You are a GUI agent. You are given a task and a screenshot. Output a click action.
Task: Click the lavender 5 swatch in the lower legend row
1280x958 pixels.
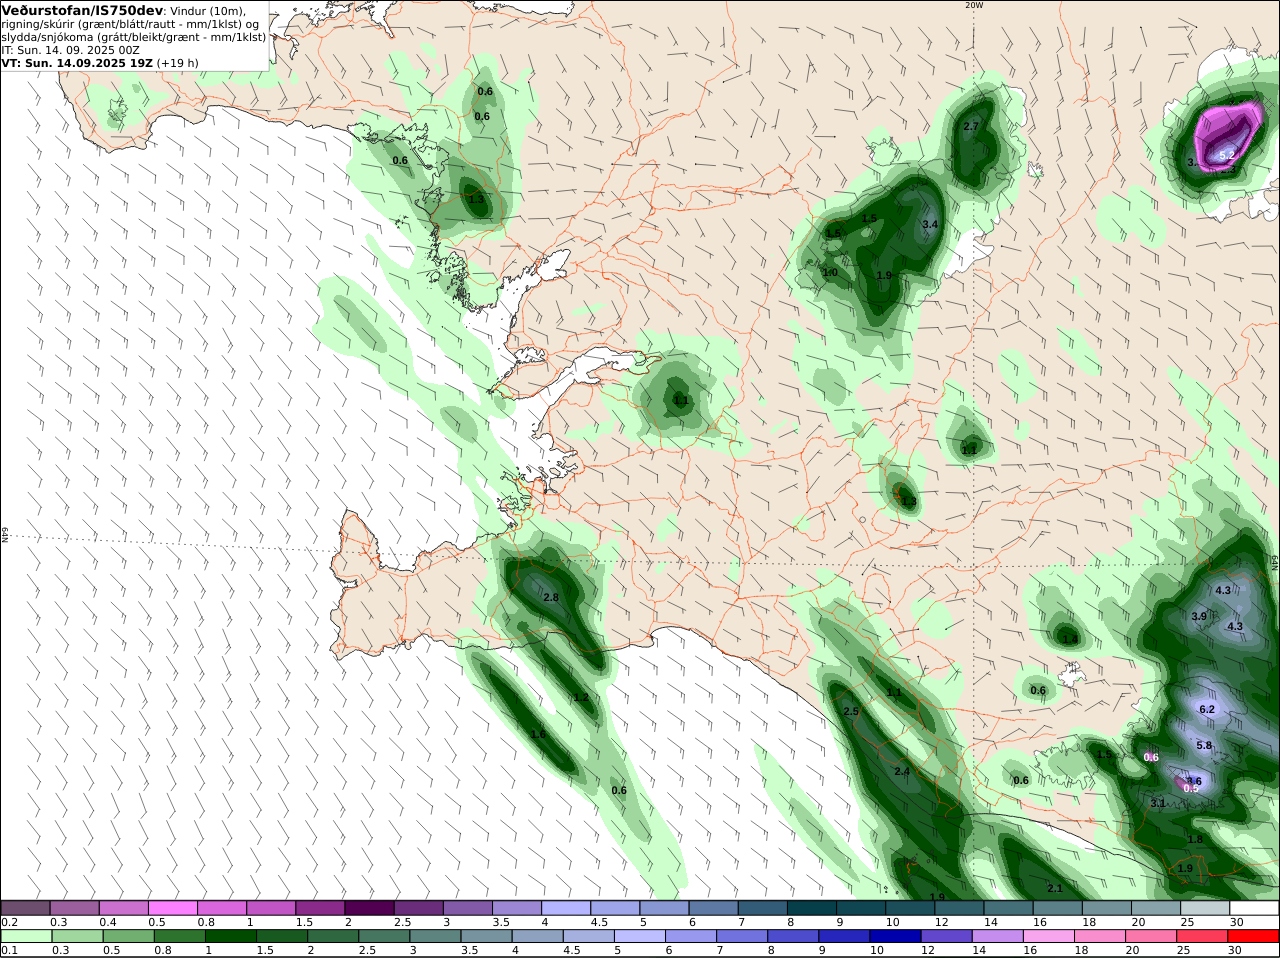639,936
